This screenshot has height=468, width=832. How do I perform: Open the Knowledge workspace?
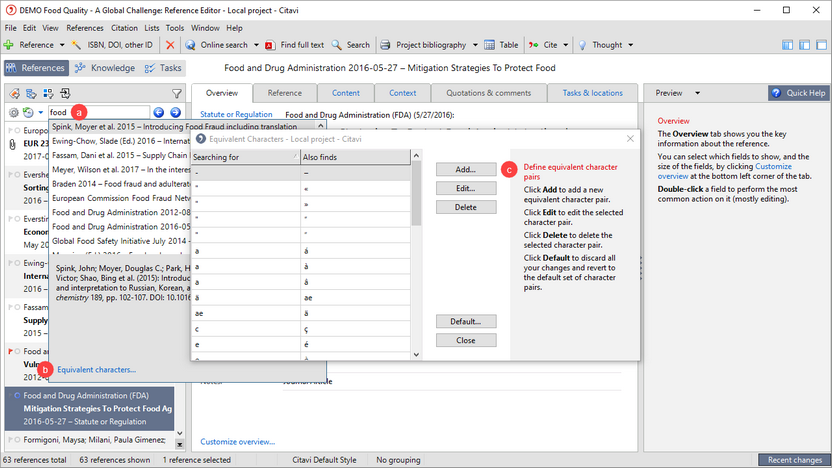coord(105,68)
